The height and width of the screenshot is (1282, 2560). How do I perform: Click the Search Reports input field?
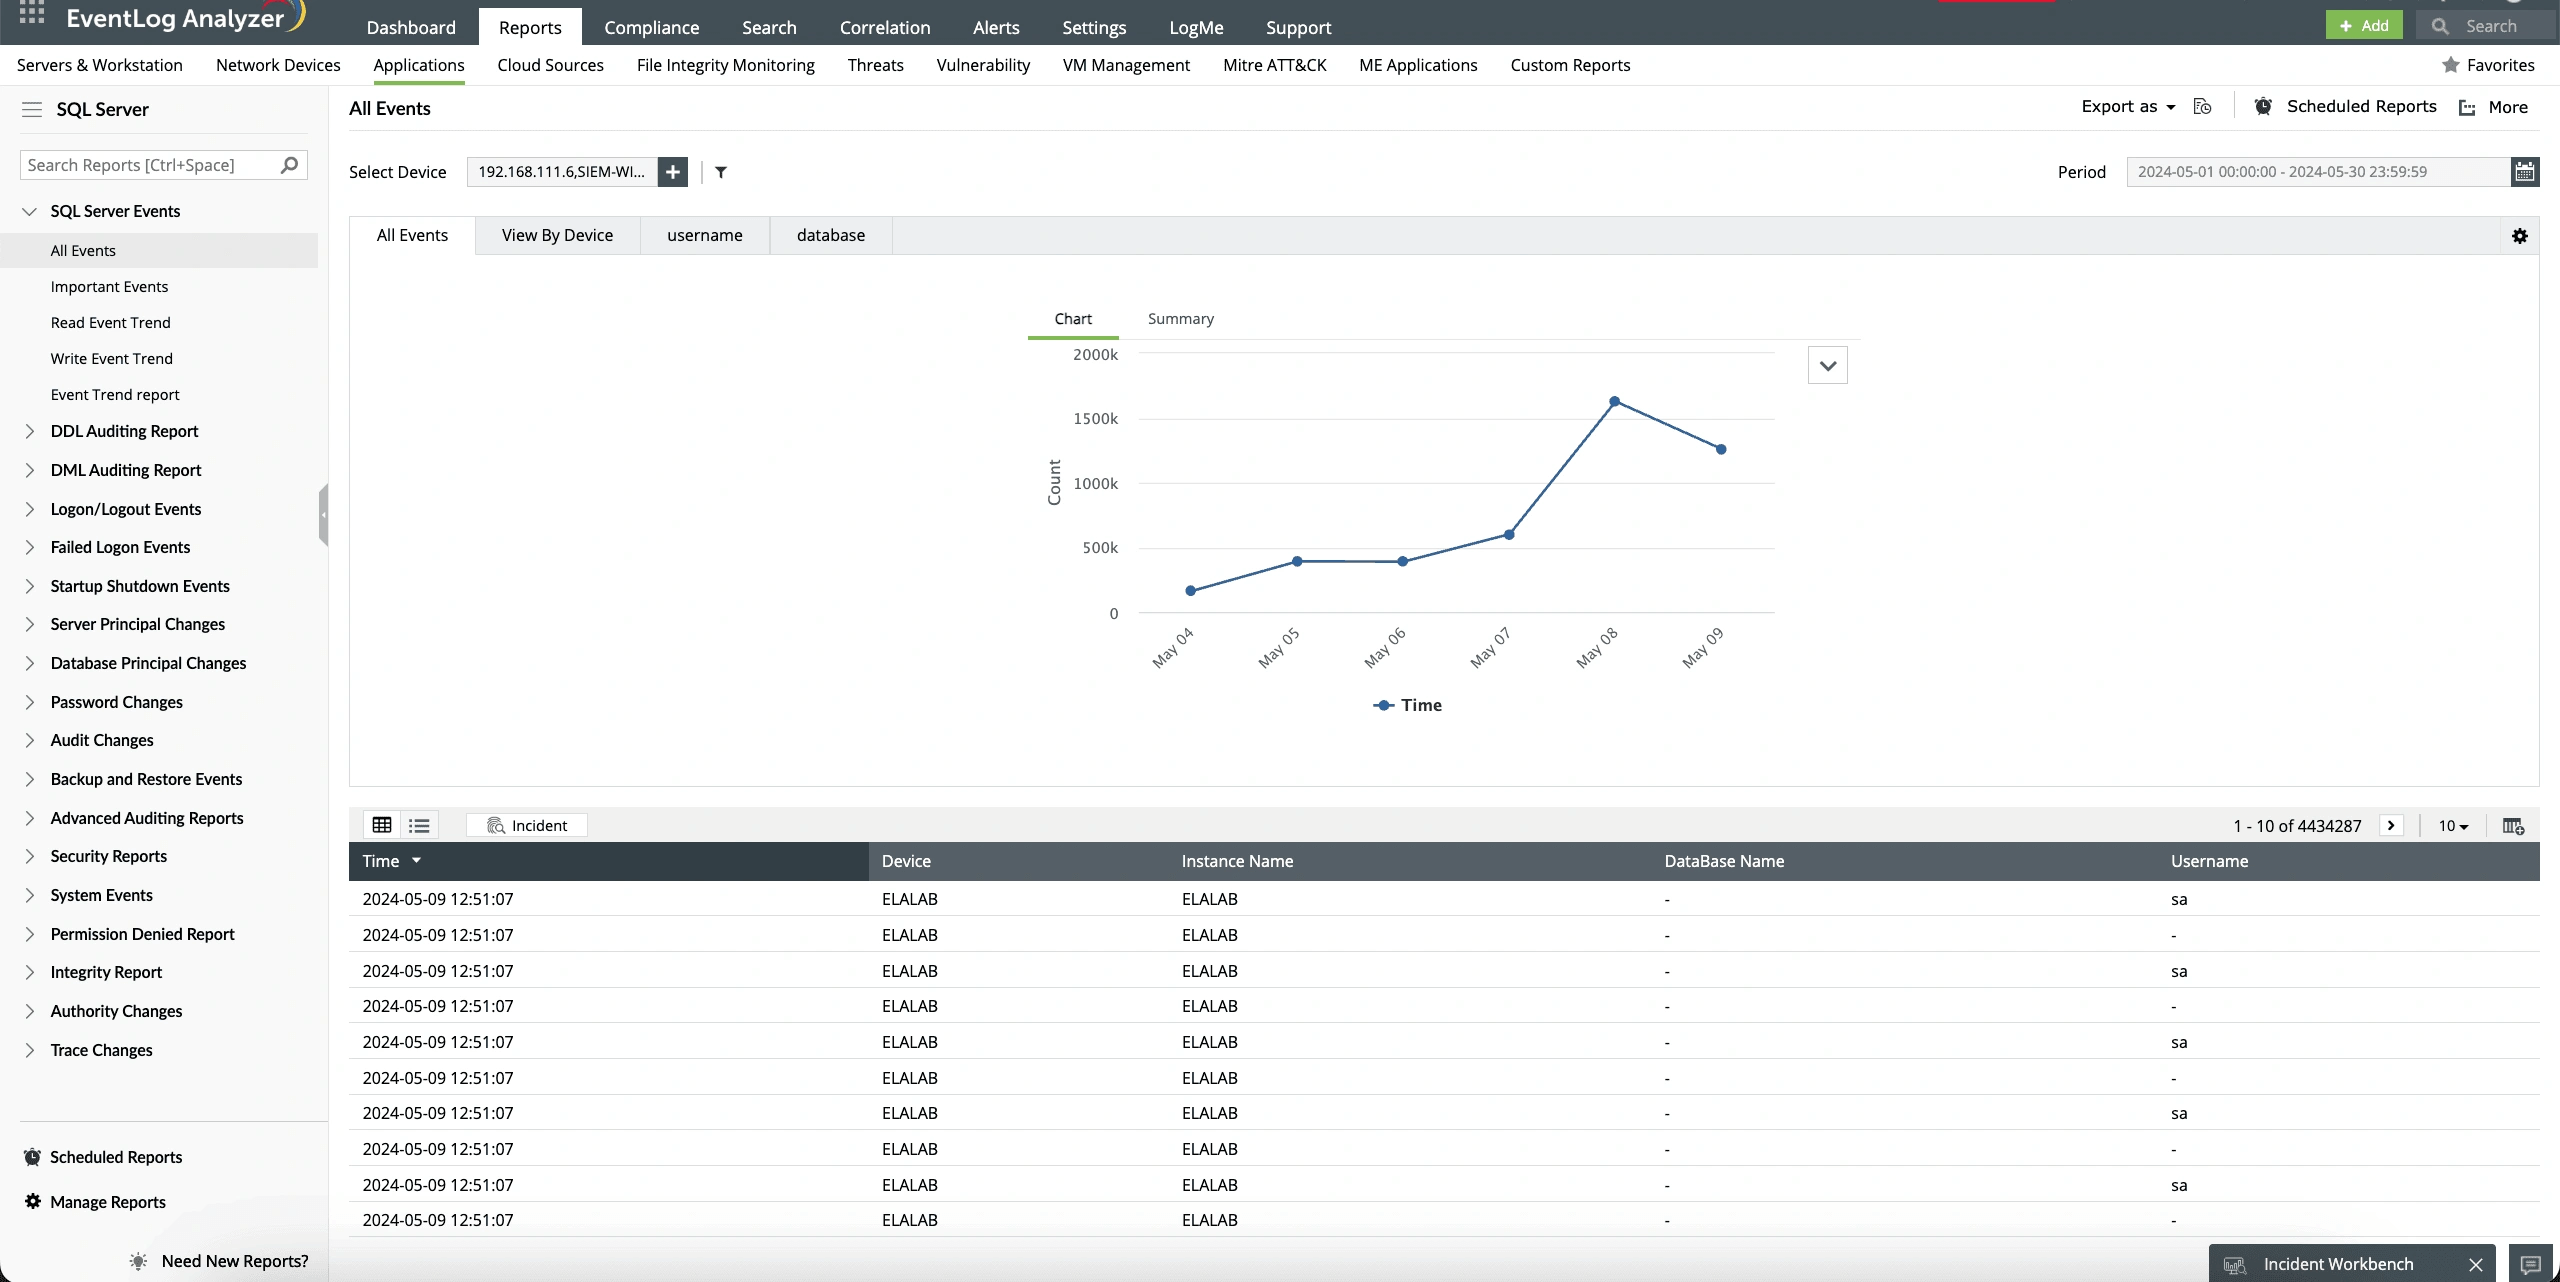click(x=150, y=165)
